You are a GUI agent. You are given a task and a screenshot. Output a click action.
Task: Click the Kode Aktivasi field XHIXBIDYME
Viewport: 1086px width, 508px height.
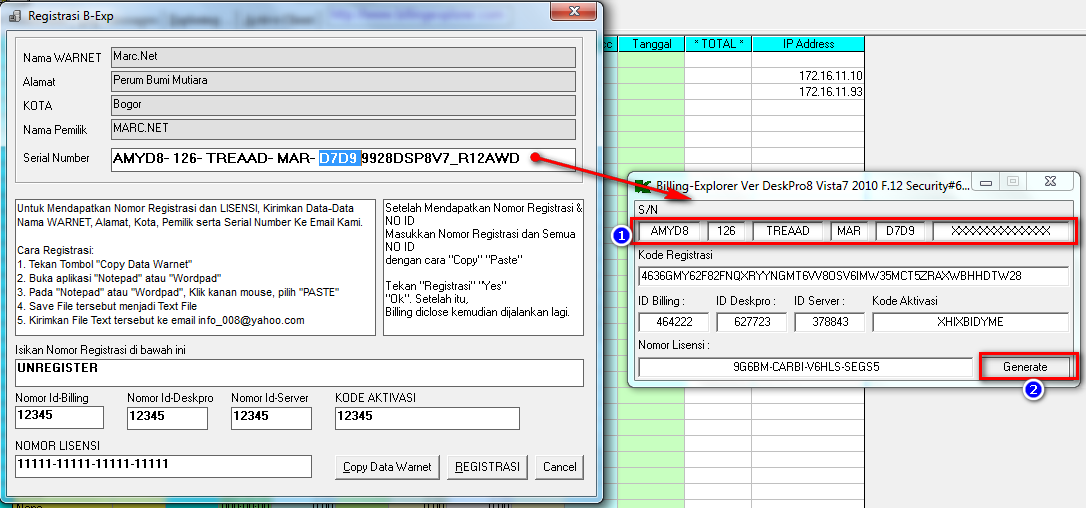point(970,322)
